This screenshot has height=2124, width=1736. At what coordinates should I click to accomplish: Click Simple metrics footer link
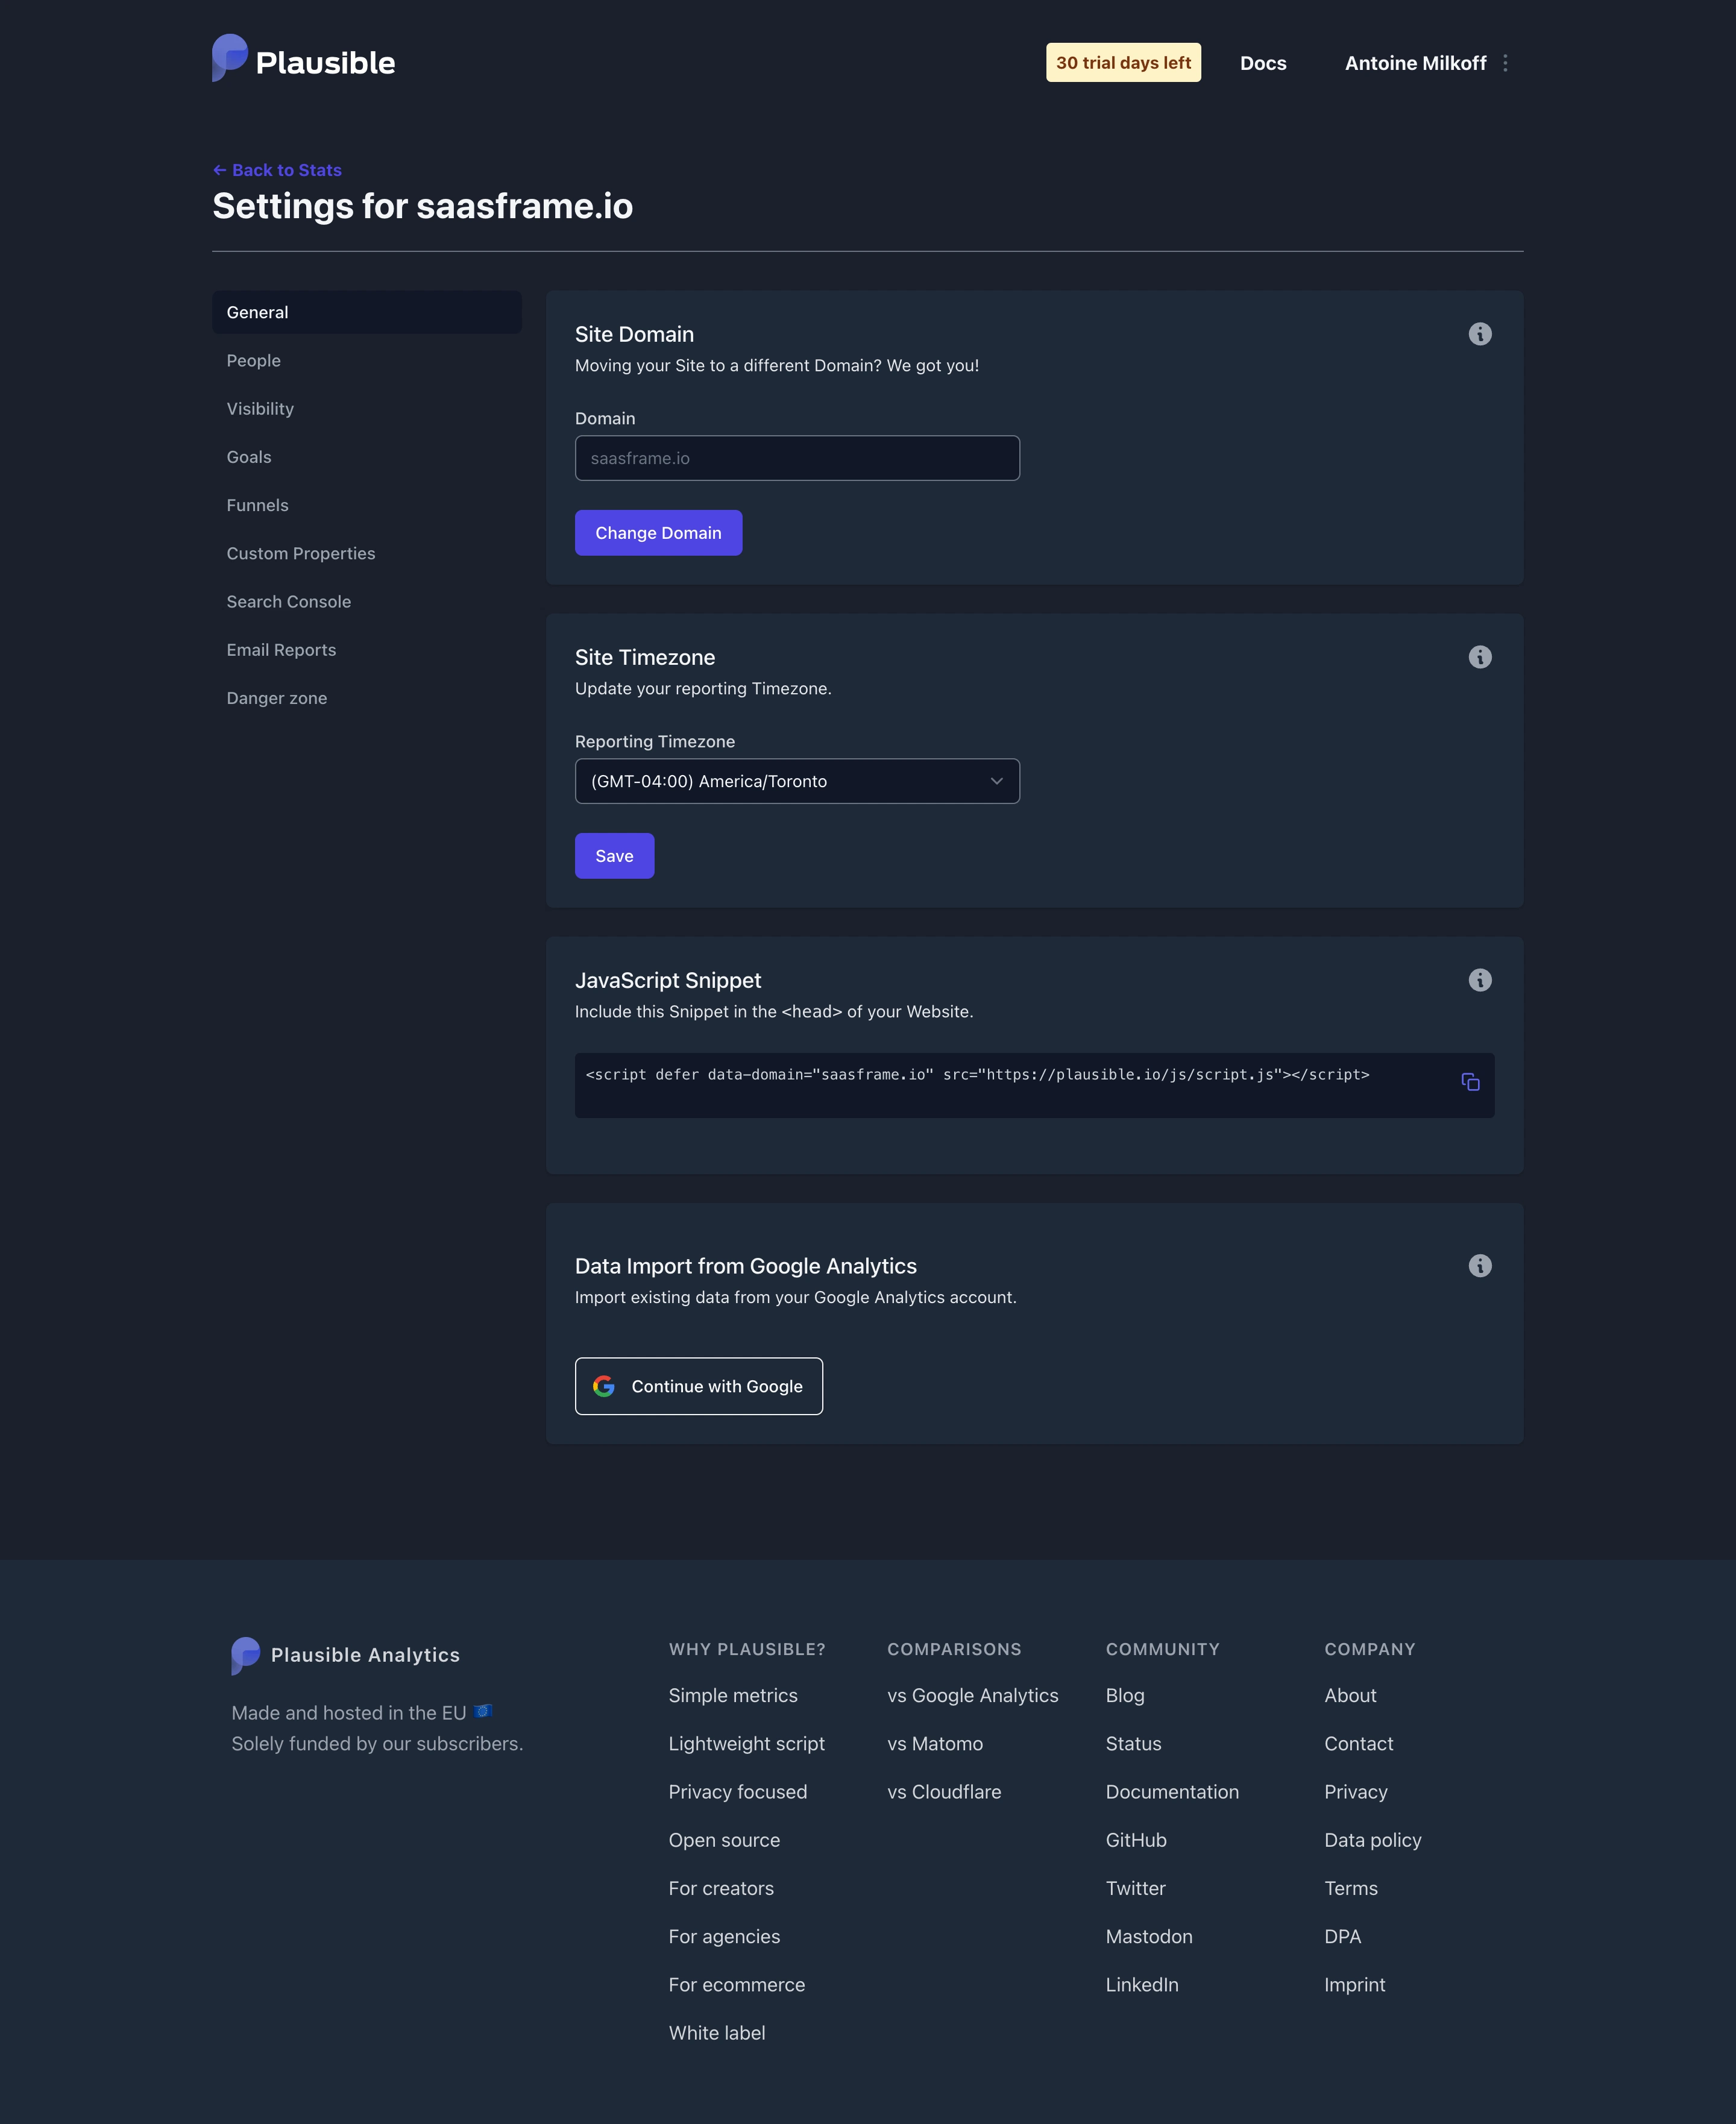coord(733,1695)
